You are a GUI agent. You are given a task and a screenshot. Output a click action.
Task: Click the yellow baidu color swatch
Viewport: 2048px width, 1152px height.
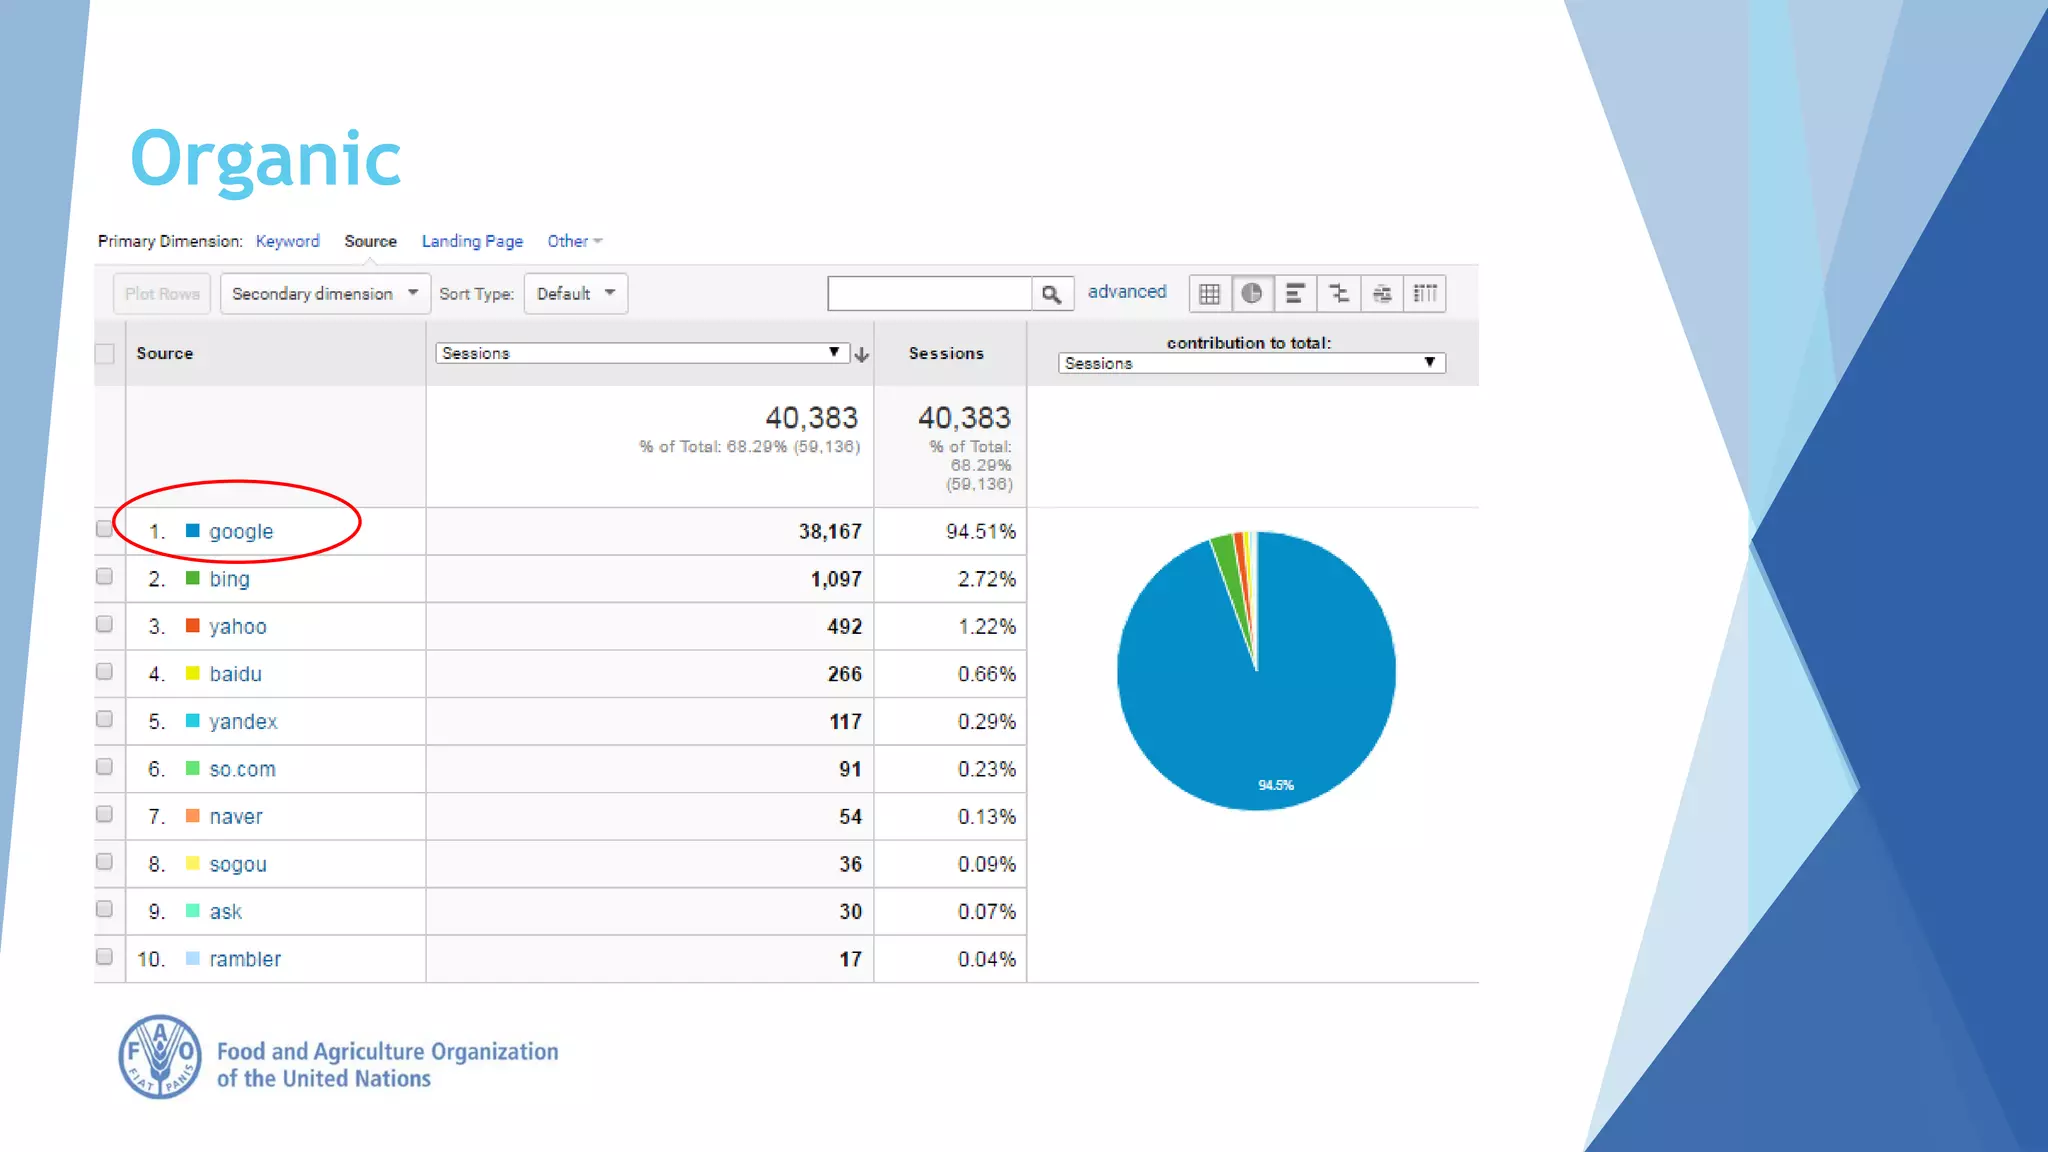pyautogui.click(x=193, y=673)
